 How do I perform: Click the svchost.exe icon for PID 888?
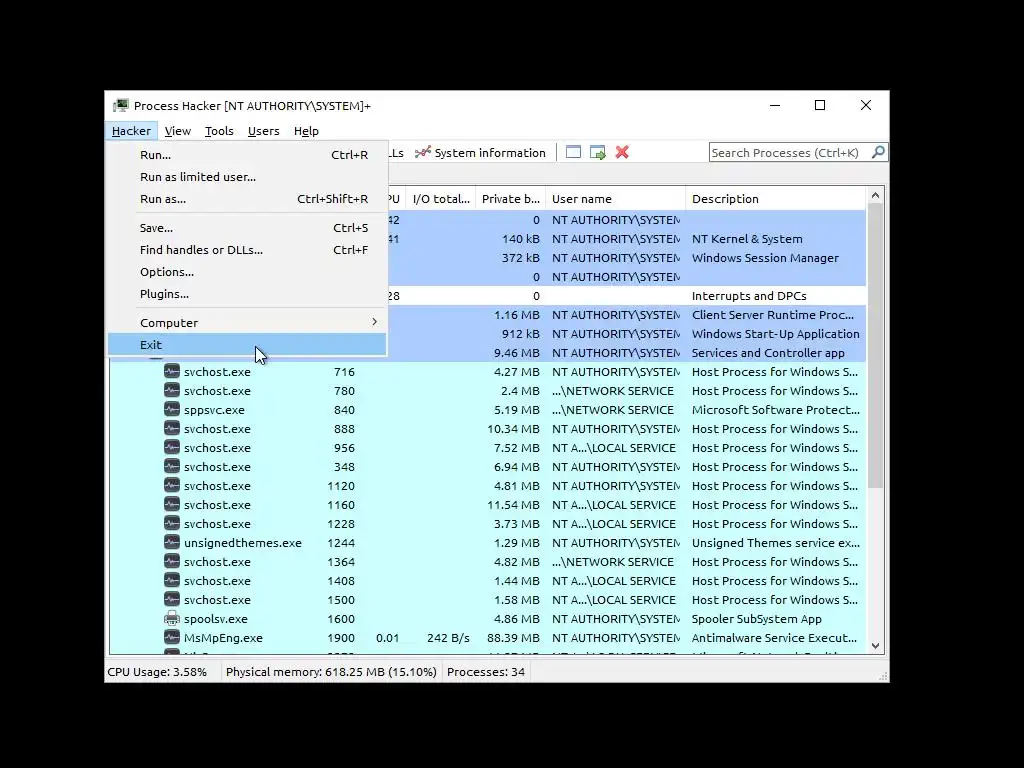[172, 428]
